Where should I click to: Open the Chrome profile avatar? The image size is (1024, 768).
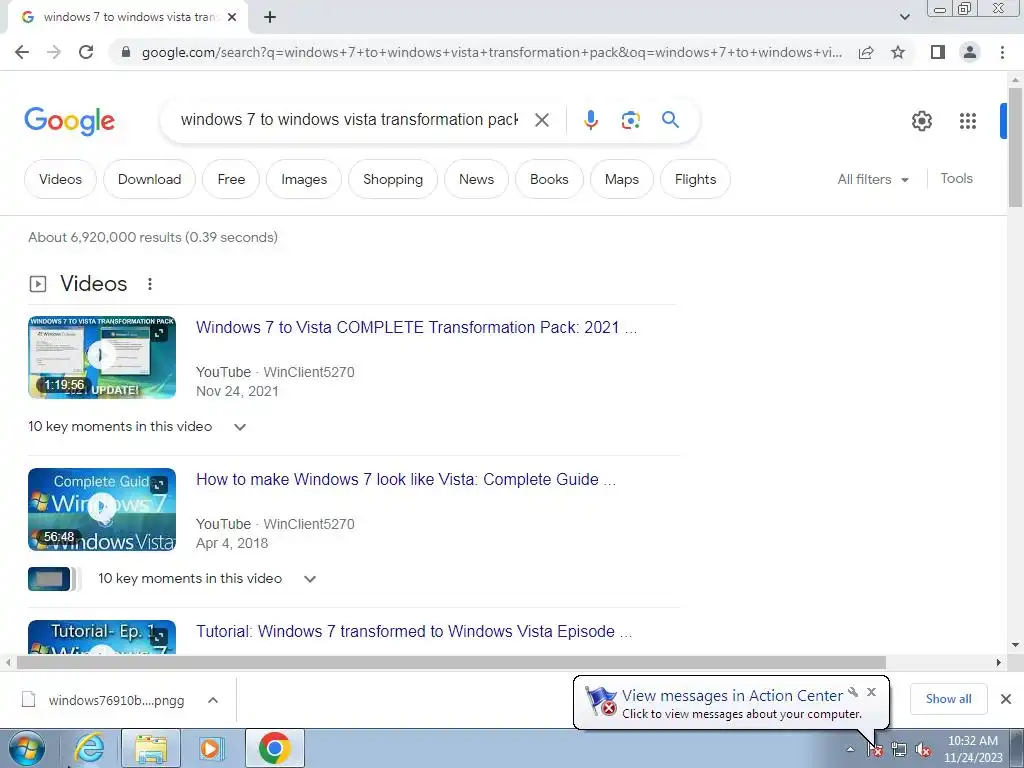tap(970, 52)
